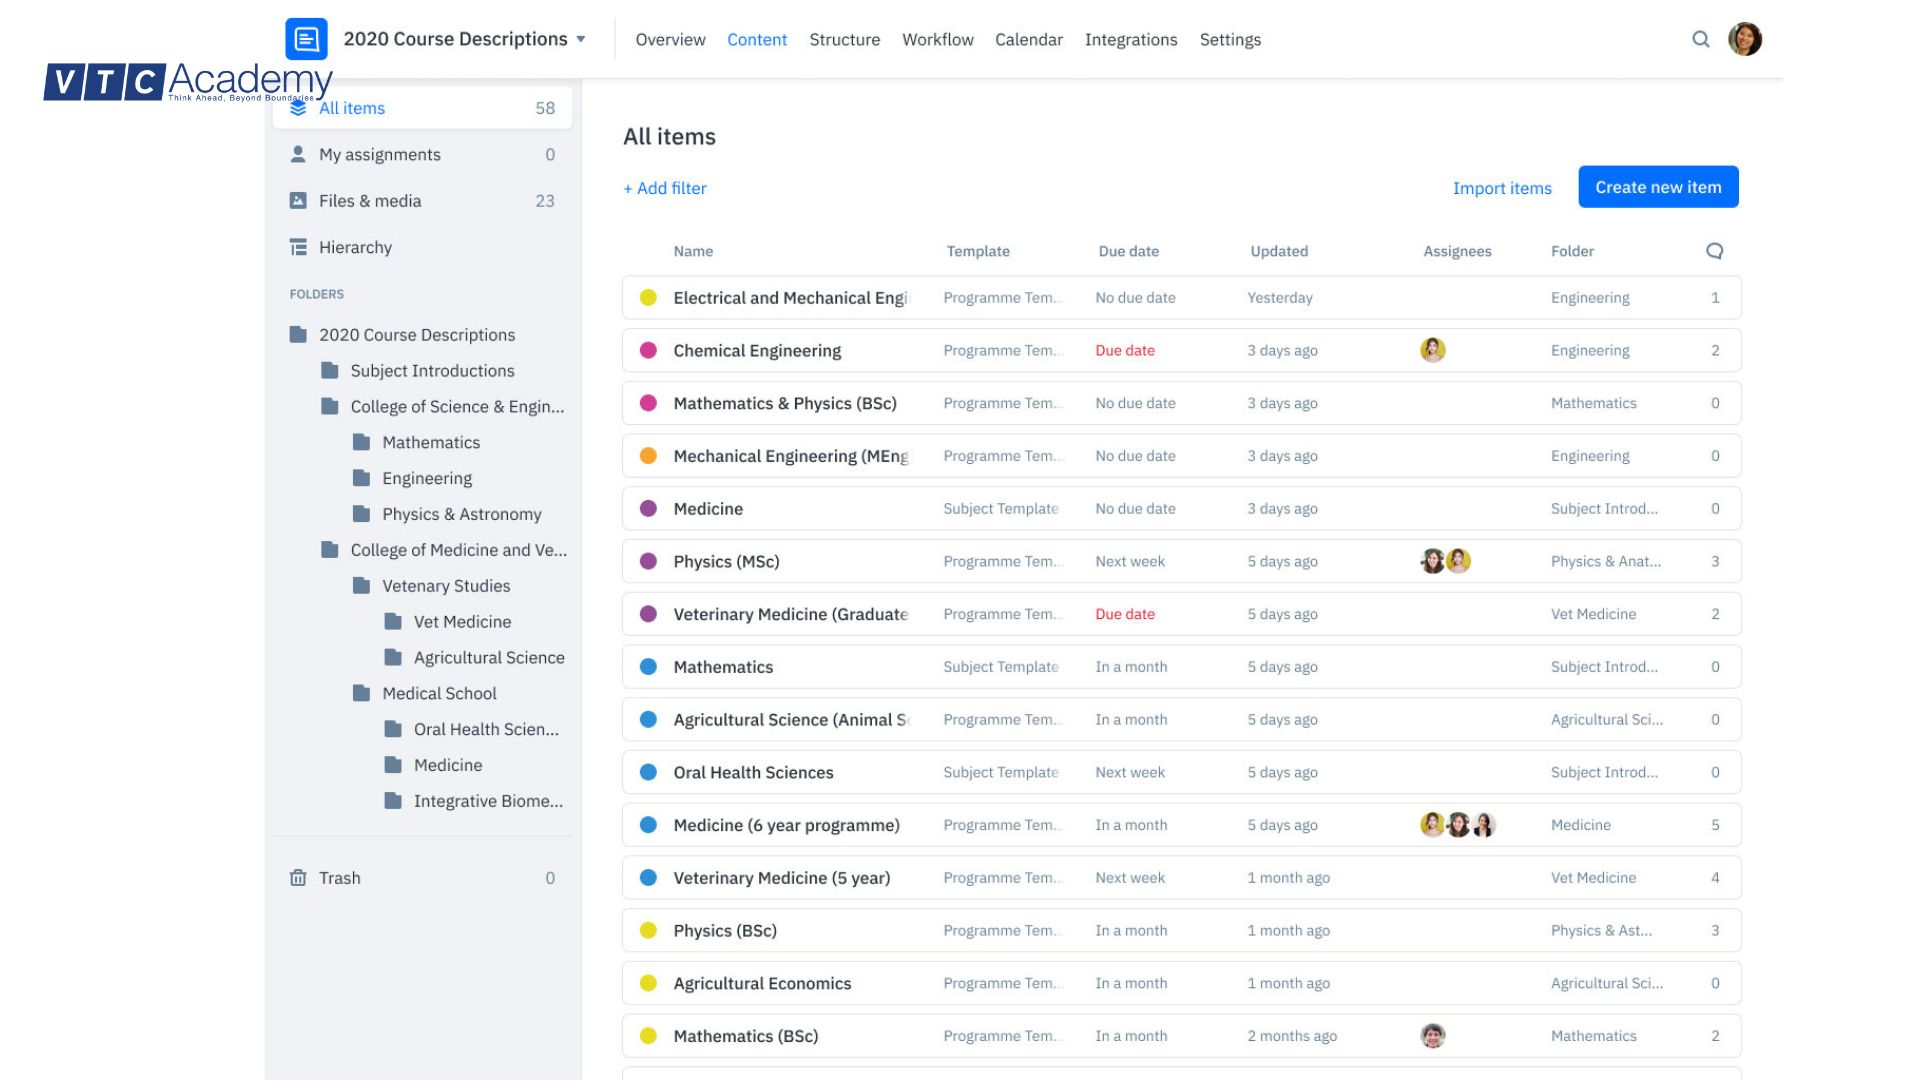
Task: Open the Vetenary Studies folder
Action: click(445, 586)
